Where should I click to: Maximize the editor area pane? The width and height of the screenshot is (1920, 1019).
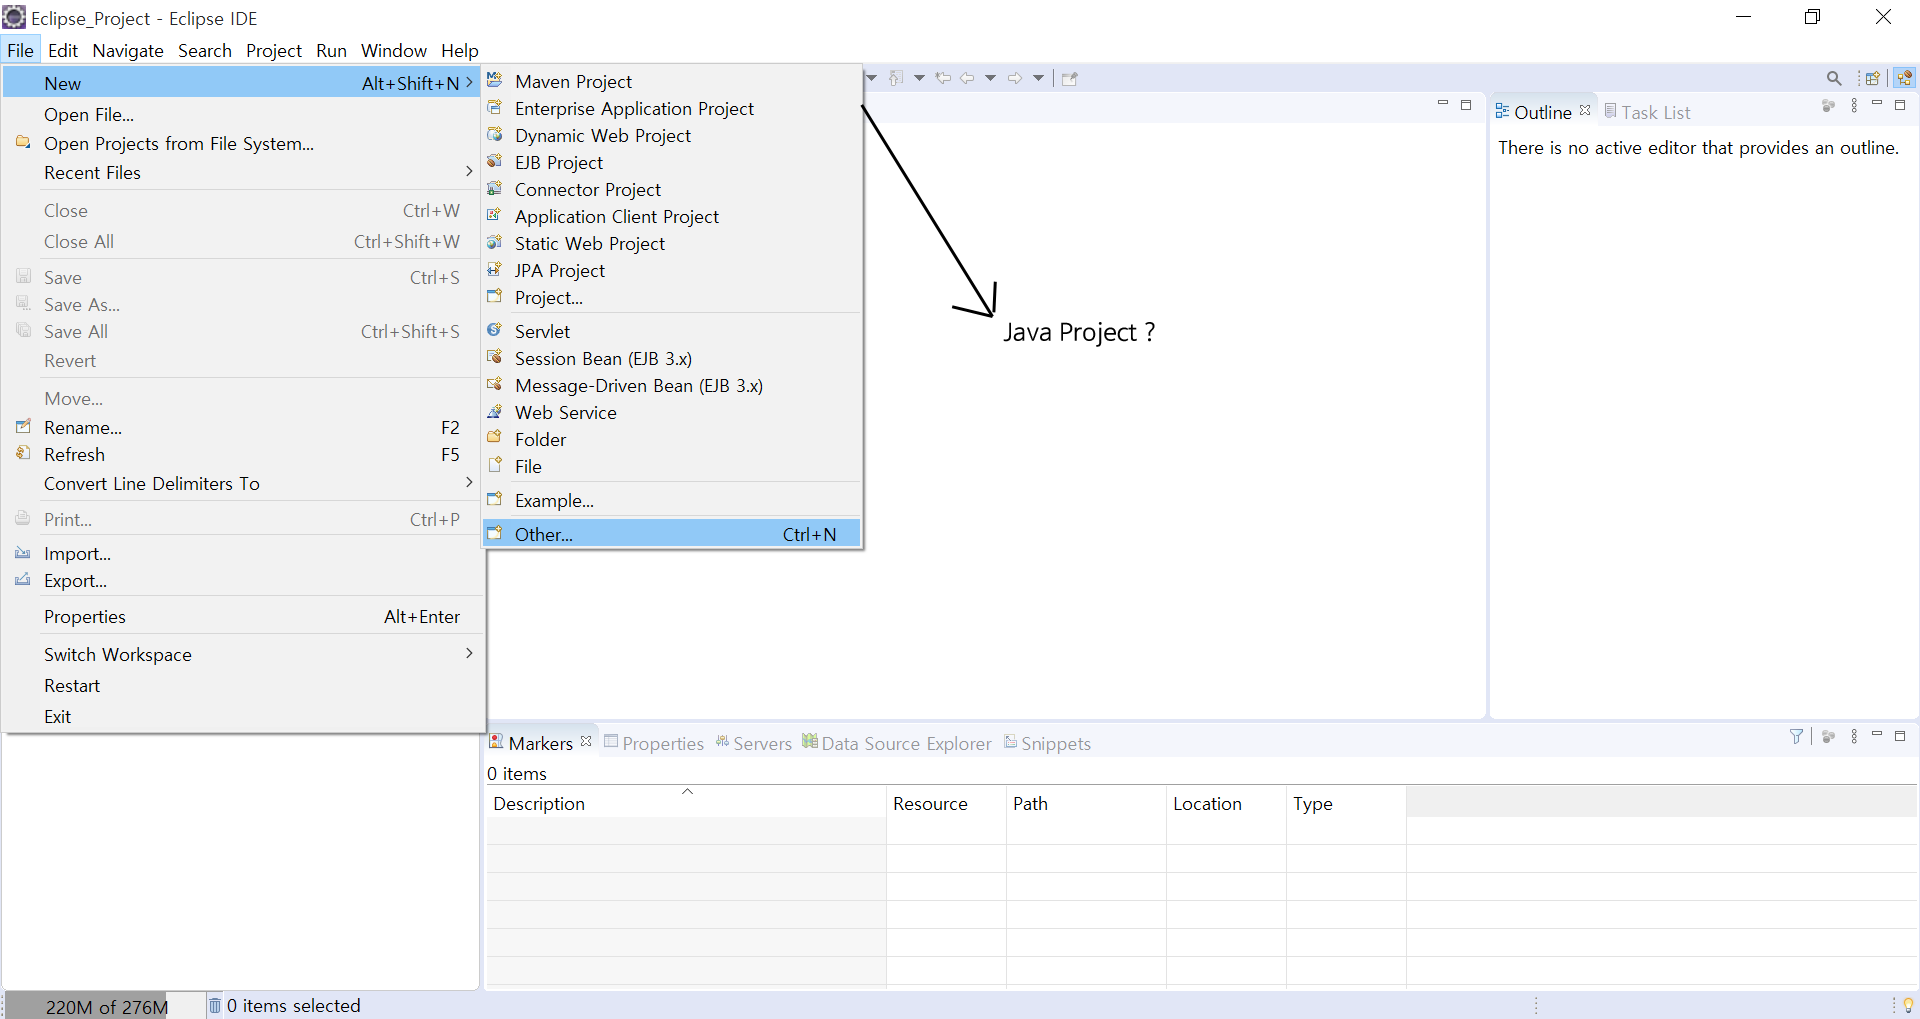click(1466, 104)
